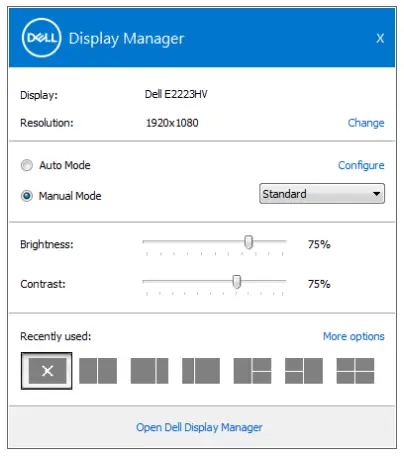Open the Standard preset mode dropdown
The height and width of the screenshot is (457, 404).
(x=322, y=193)
